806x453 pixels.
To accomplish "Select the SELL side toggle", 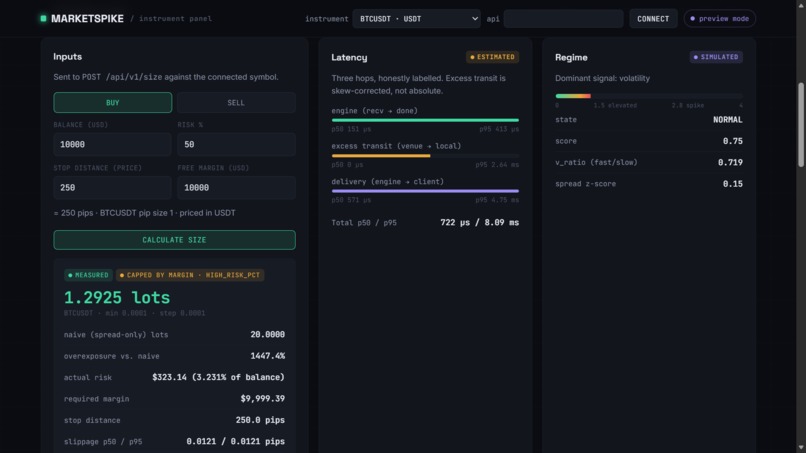I will click(x=236, y=103).
